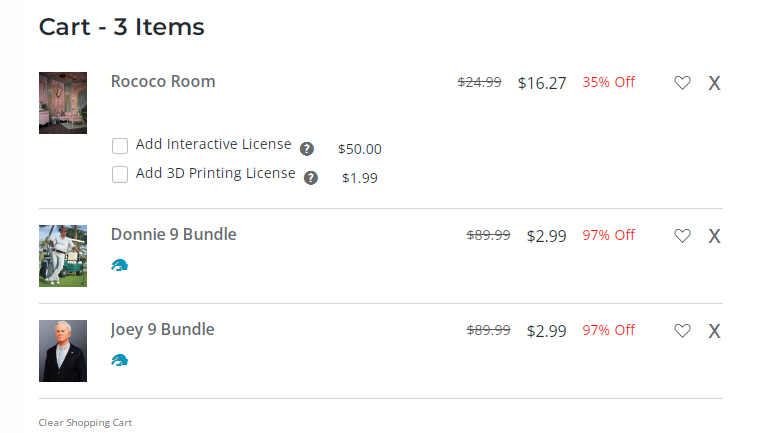Click blue icon under Joey 9 Bundle
The image size is (774, 433).
(120, 360)
